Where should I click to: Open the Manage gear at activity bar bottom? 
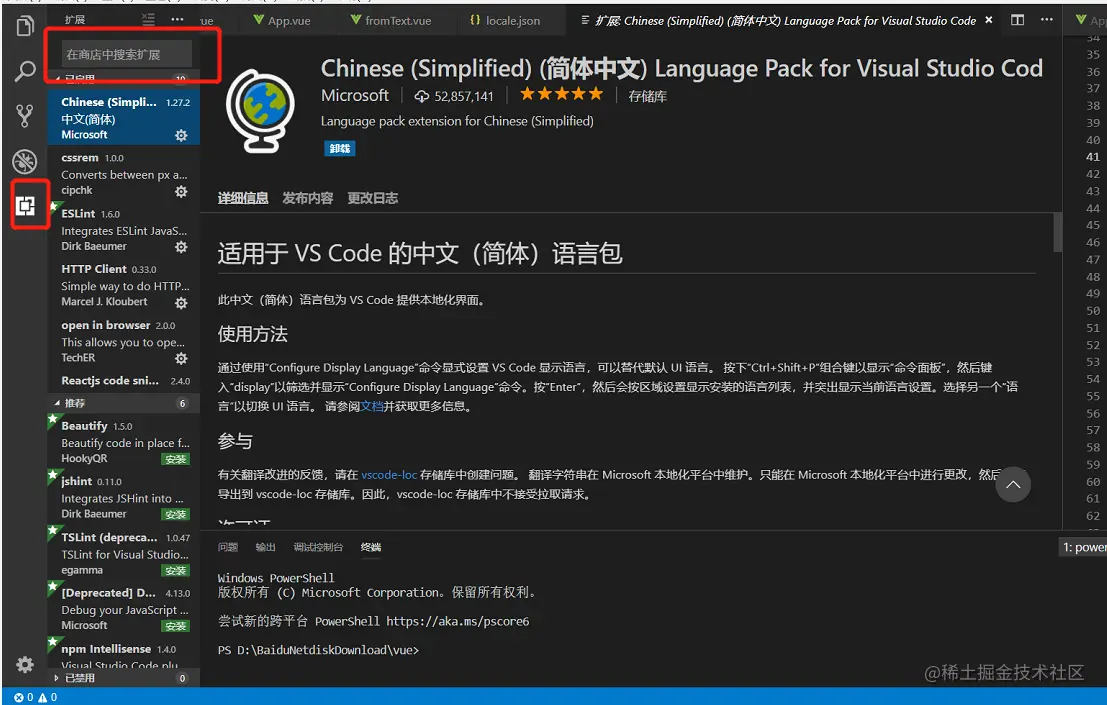(25, 664)
